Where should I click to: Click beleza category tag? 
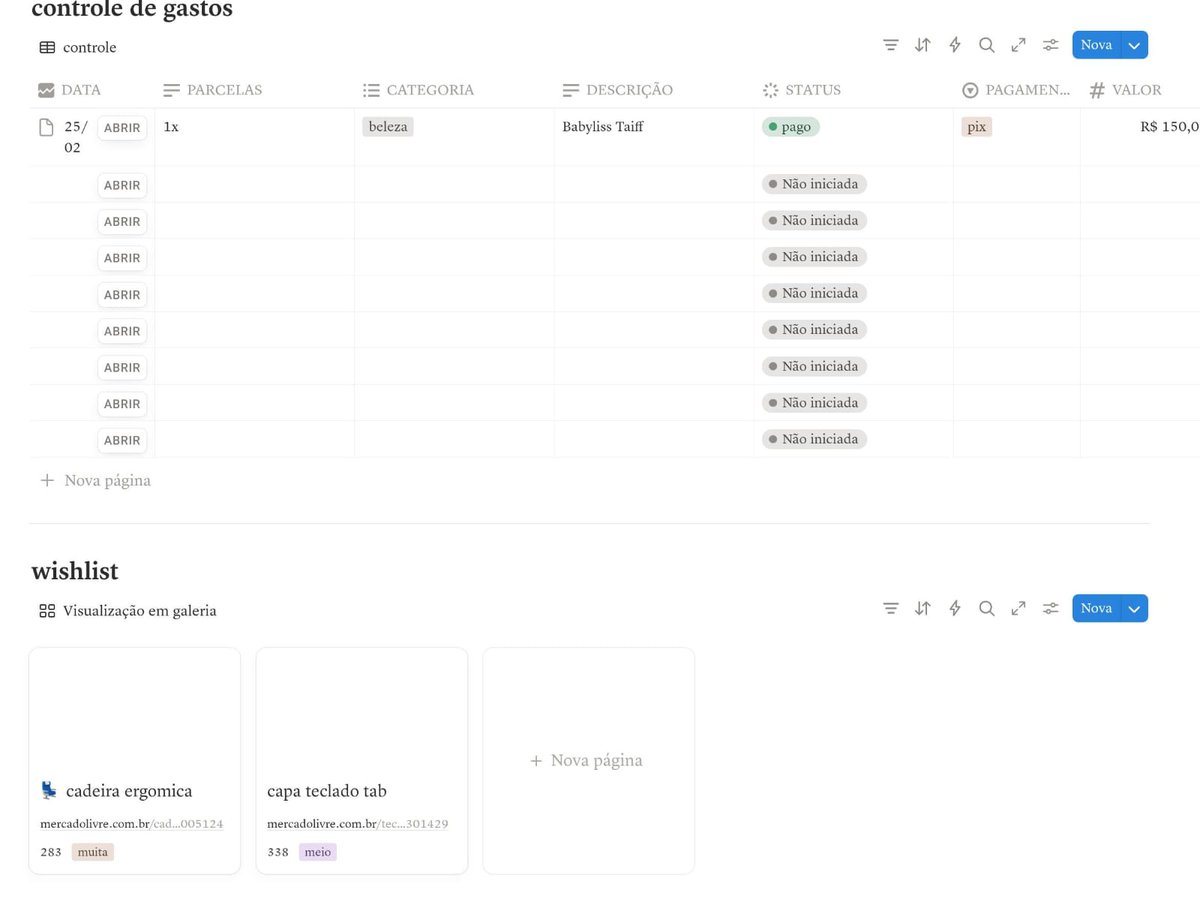pos(388,127)
